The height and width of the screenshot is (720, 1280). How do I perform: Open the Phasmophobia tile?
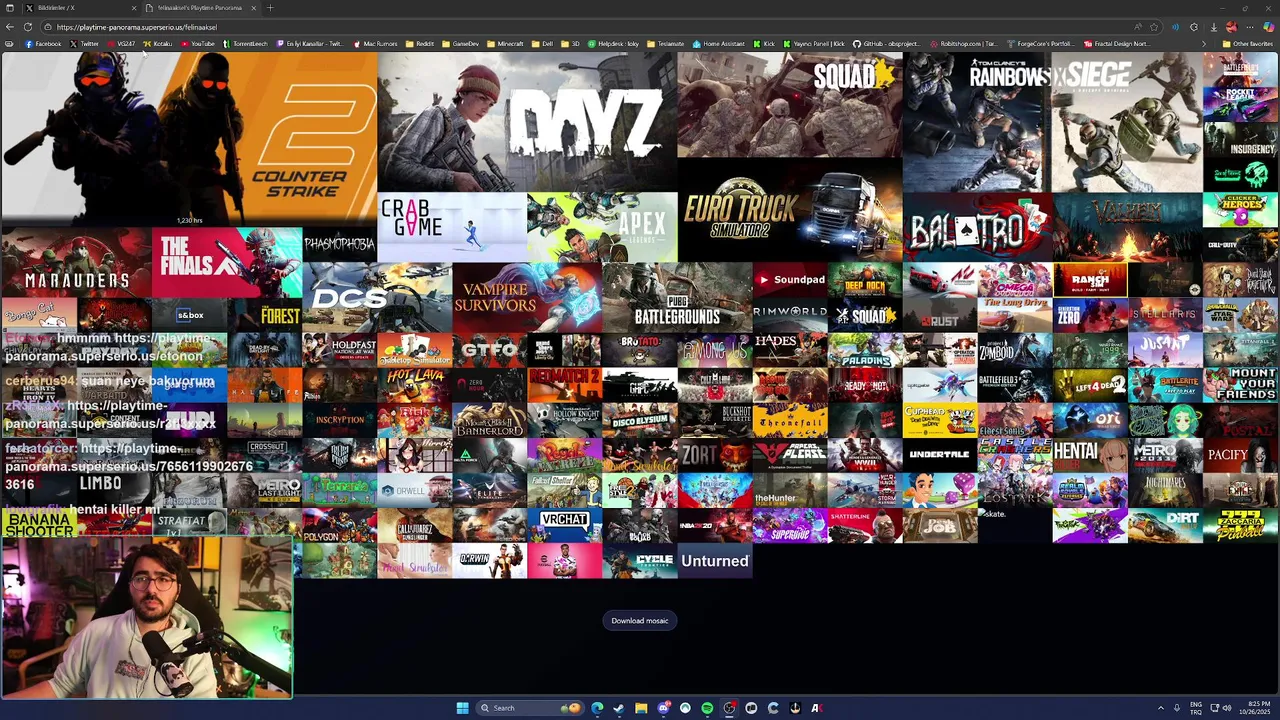(x=340, y=244)
